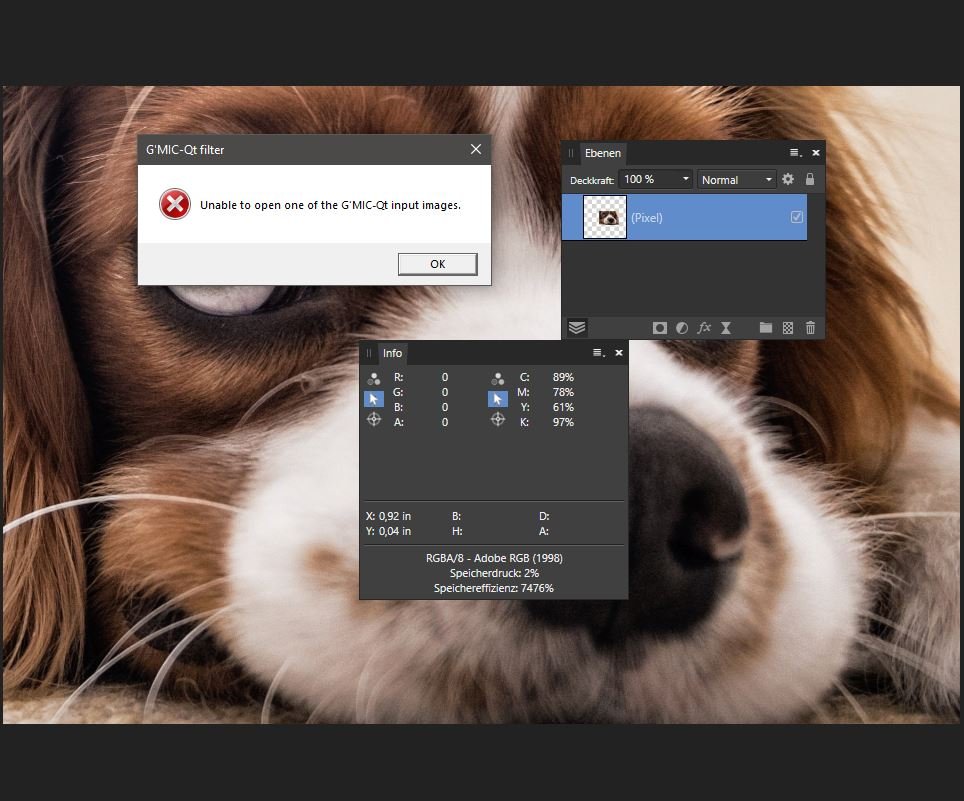The width and height of the screenshot is (964, 801).
Task: Click the Ebenen panel drag grip
Action: 571,153
